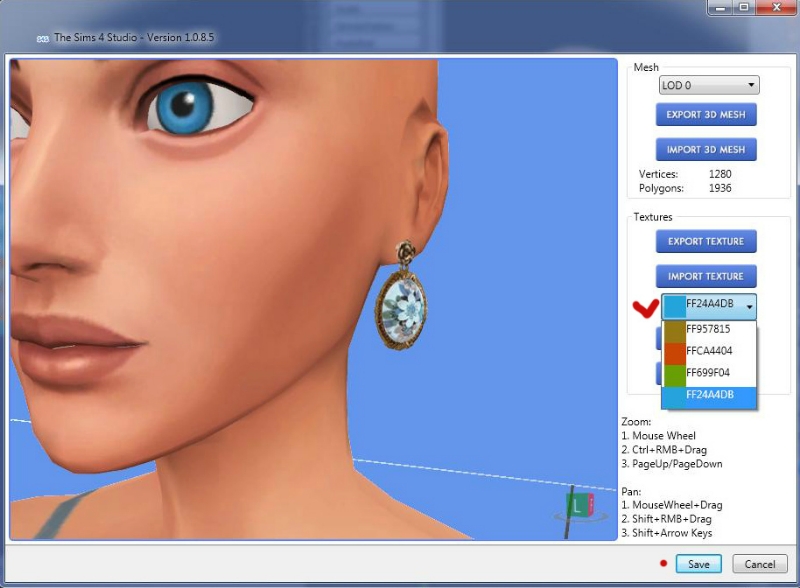Collapse the FF24A4DB swatch dropdown arrow
Screen dimensions: 800x588
[749, 308]
